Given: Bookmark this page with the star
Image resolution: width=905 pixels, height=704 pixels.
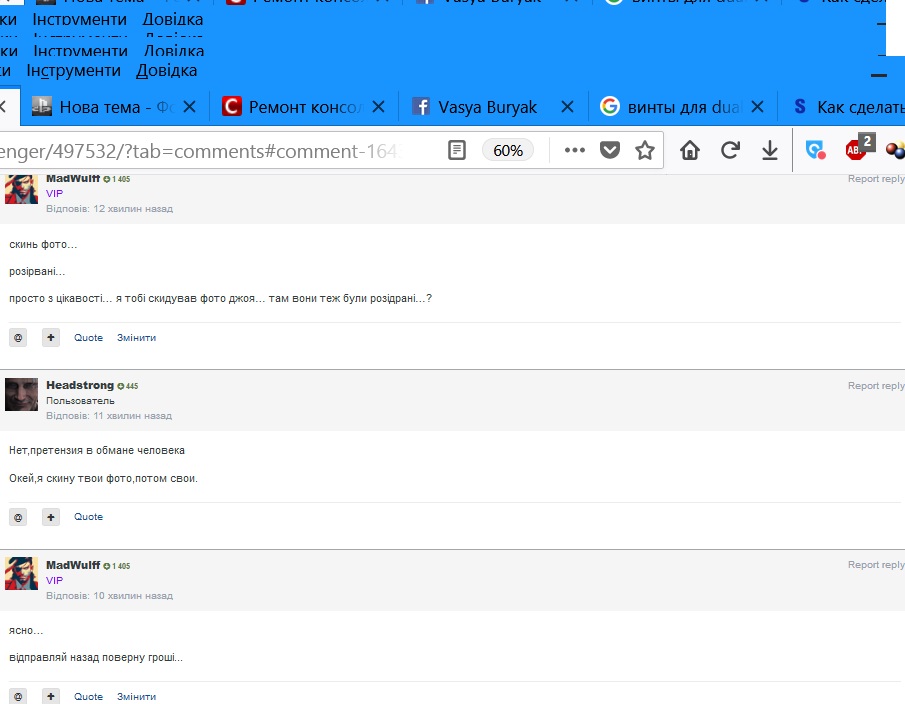Looking at the screenshot, I should (x=645, y=151).
